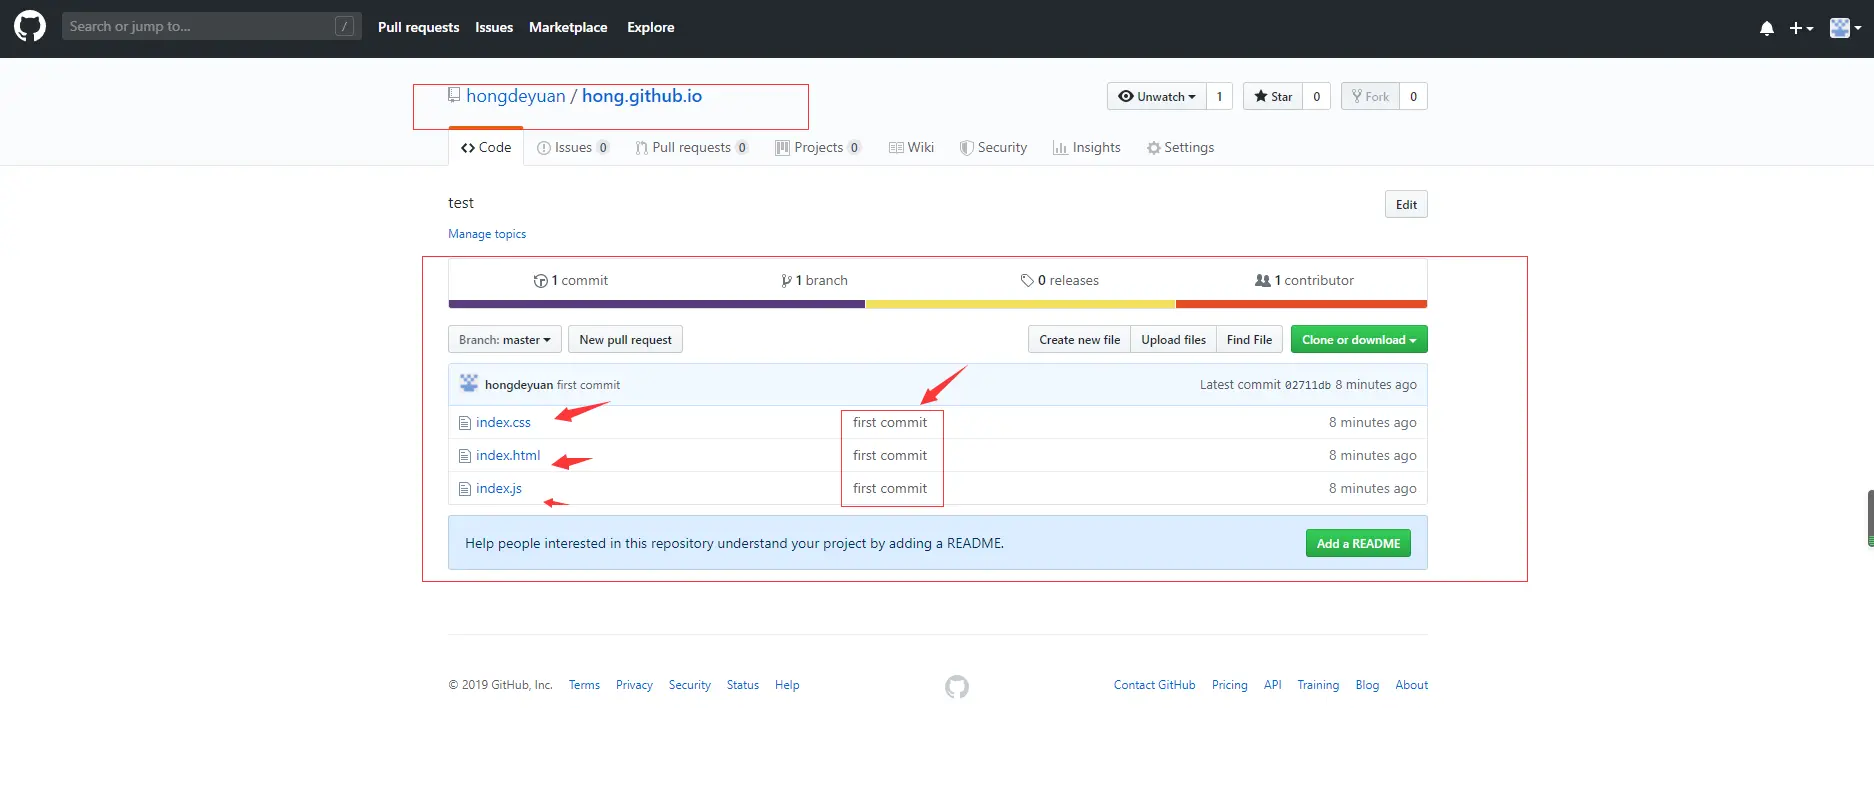Click the index.js file icon
Screen dimensions: 1874x799
coord(464,489)
